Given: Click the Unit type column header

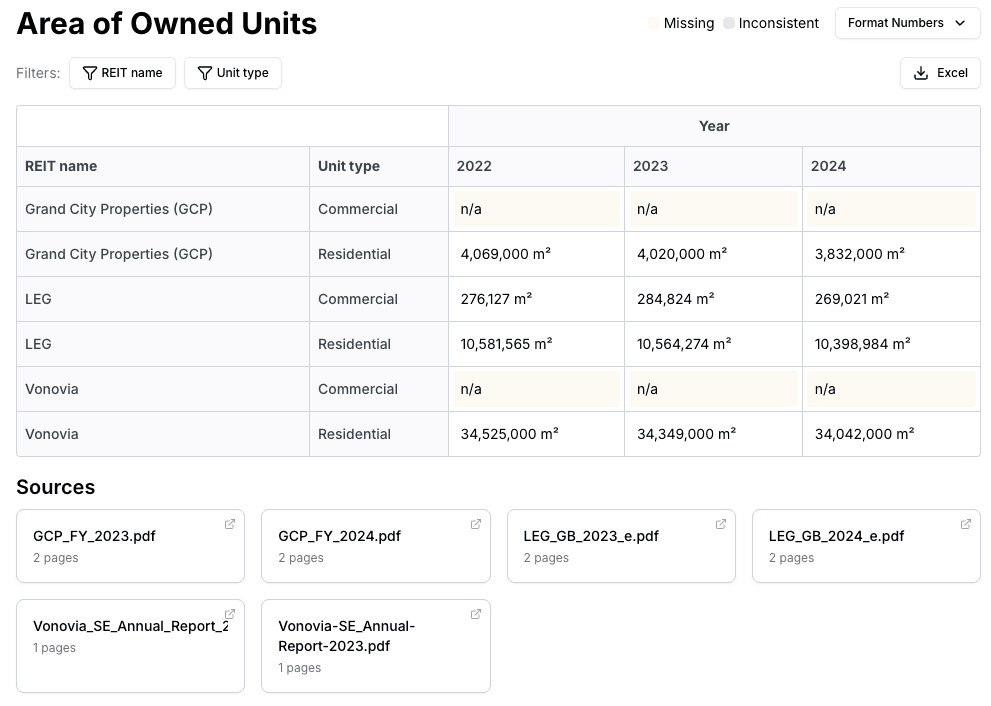Looking at the screenshot, I should point(379,166).
